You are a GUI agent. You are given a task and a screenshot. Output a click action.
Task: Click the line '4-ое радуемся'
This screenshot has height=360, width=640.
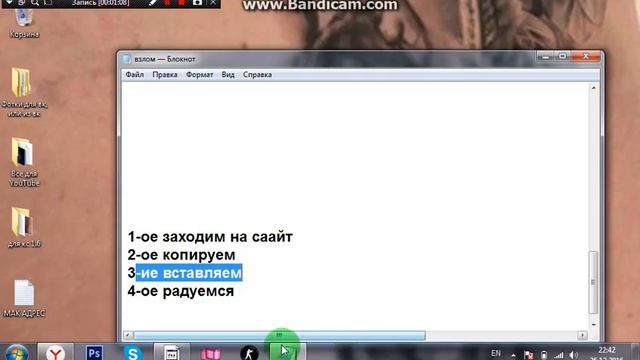(181, 291)
